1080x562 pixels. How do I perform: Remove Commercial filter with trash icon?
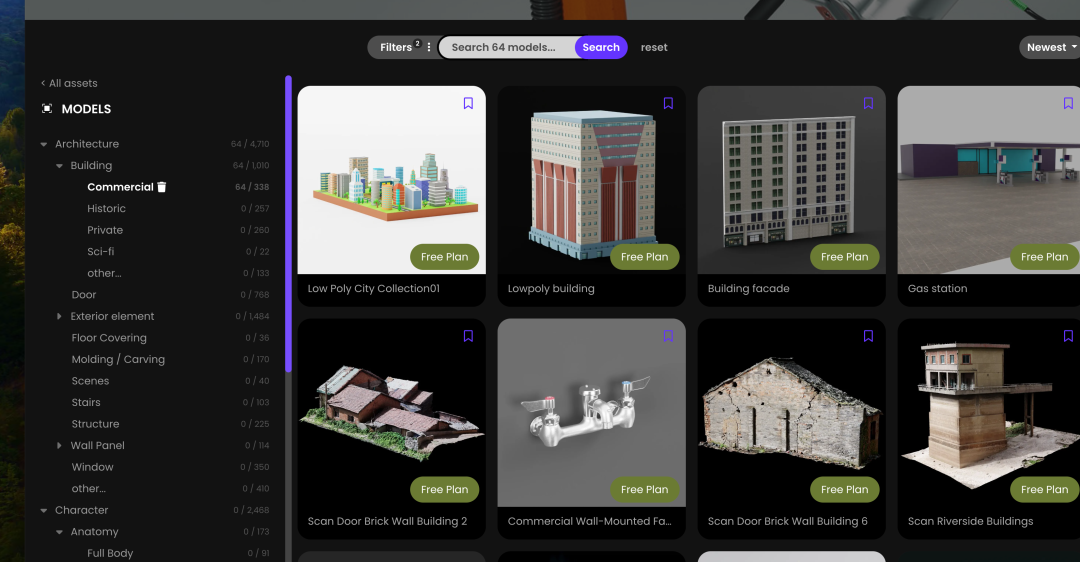tap(162, 187)
